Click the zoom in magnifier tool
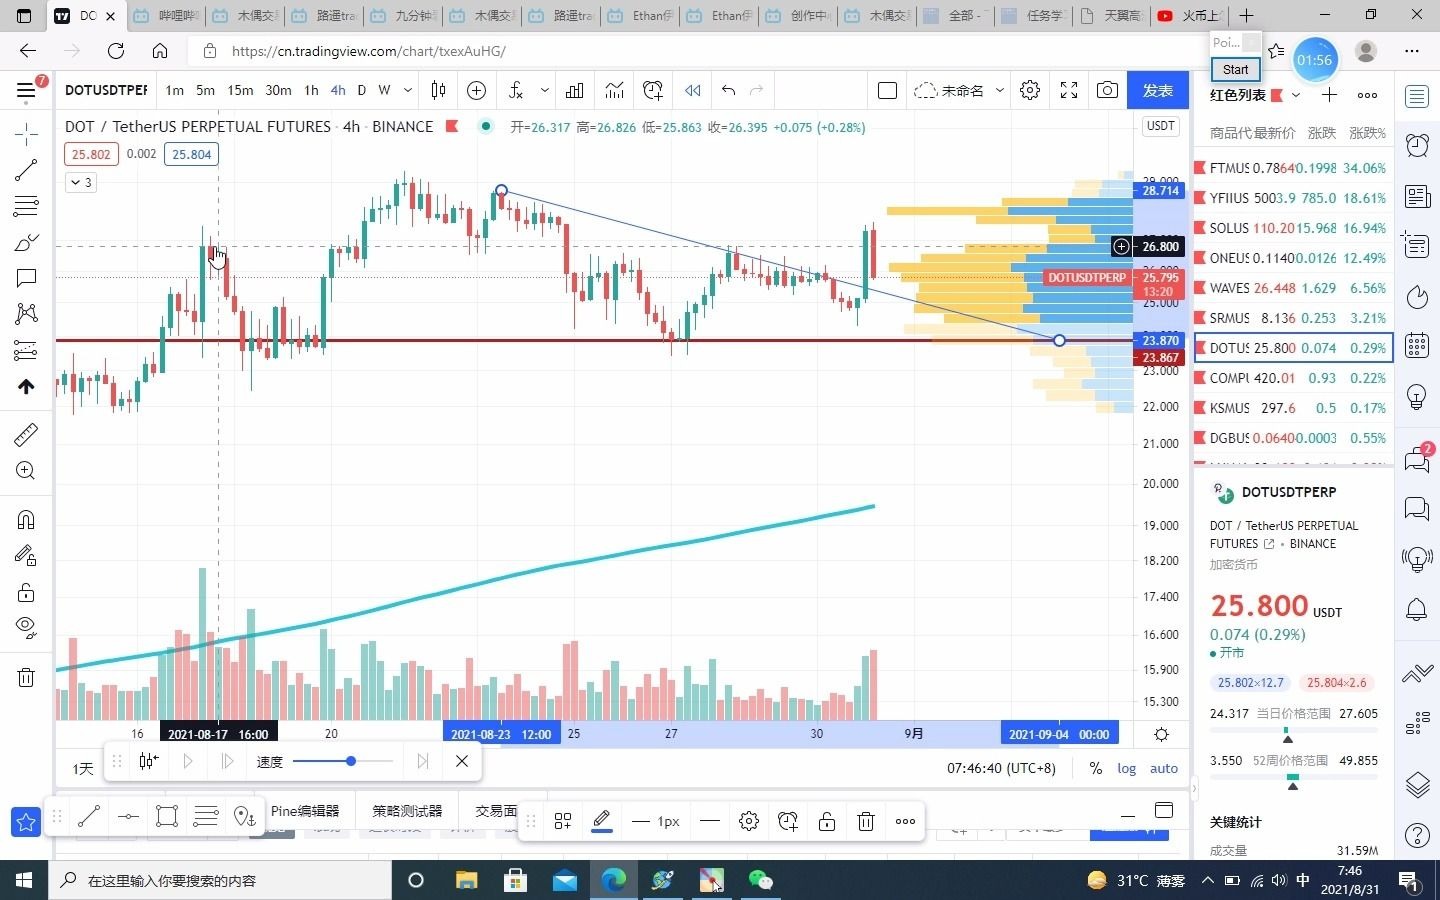The width and height of the screenshot is (1440, 900). (26, 471)
